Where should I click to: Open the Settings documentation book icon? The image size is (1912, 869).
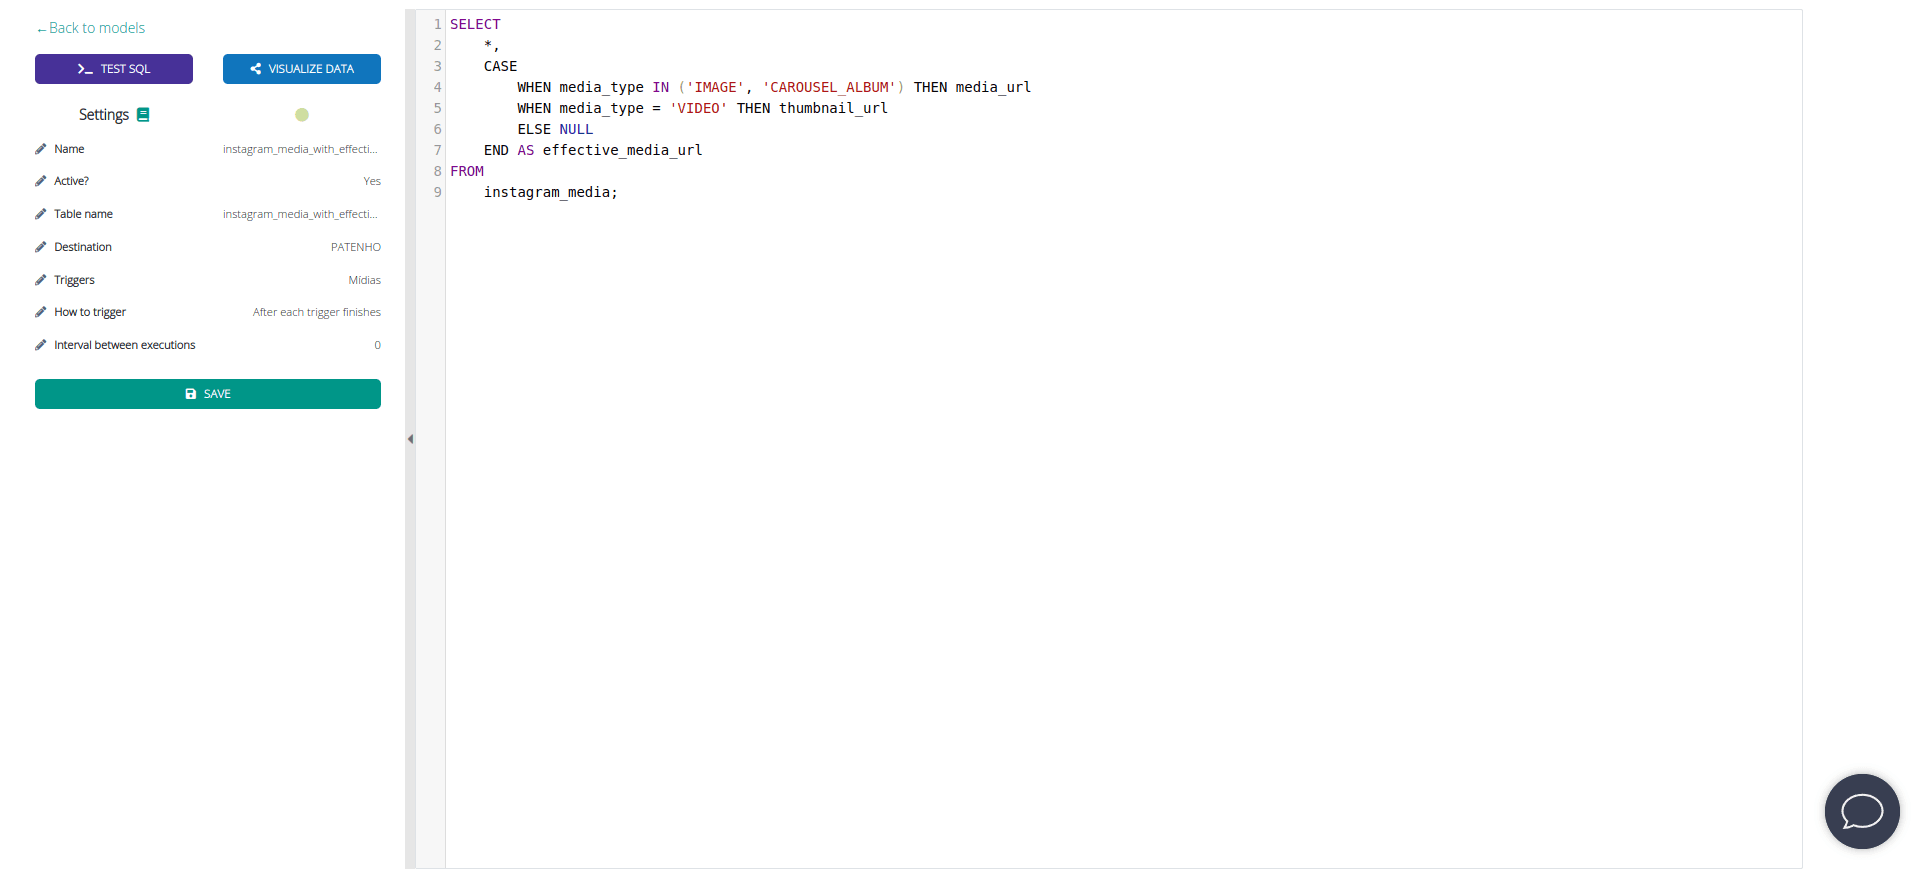[143, 115]
